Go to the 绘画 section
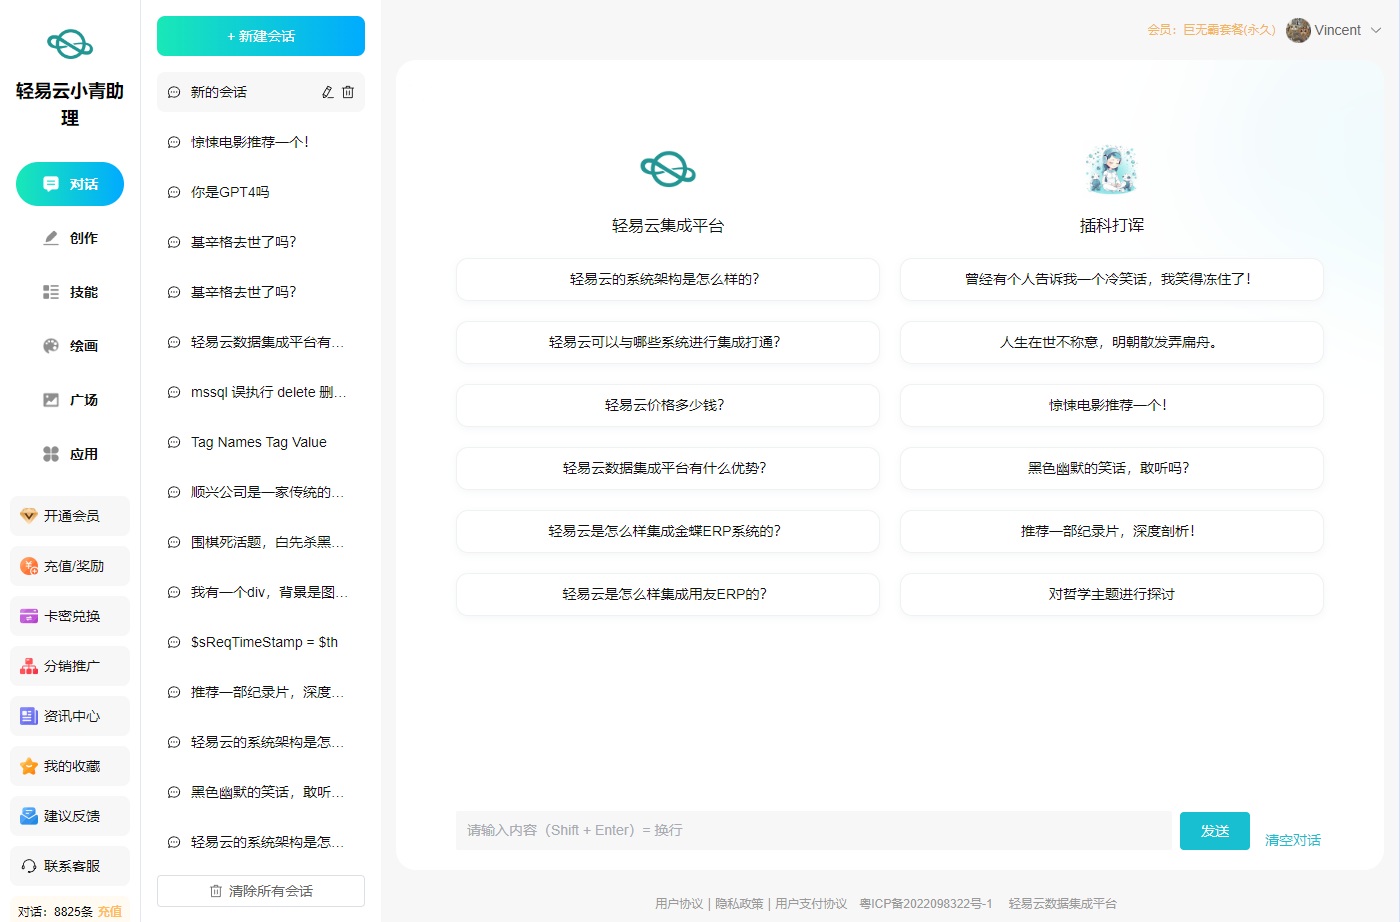Image resolution: width=1400 pixels, height=922 pixels. (x=70, y=346)
